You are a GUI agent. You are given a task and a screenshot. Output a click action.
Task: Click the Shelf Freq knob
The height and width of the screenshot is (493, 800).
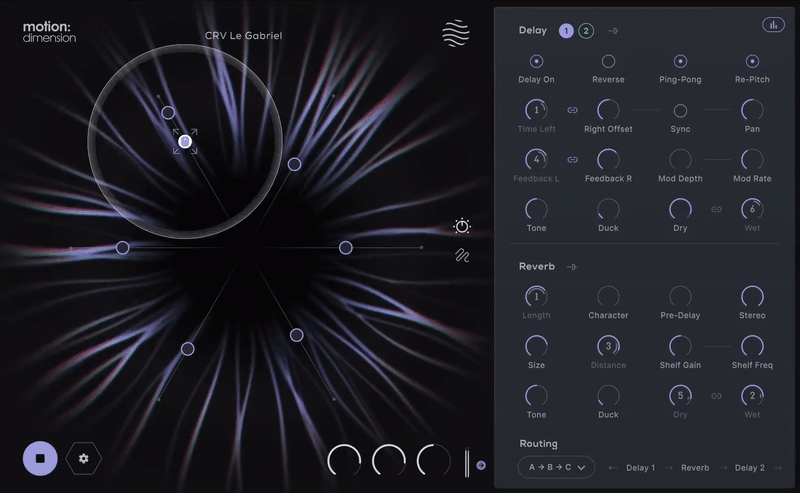752,346
